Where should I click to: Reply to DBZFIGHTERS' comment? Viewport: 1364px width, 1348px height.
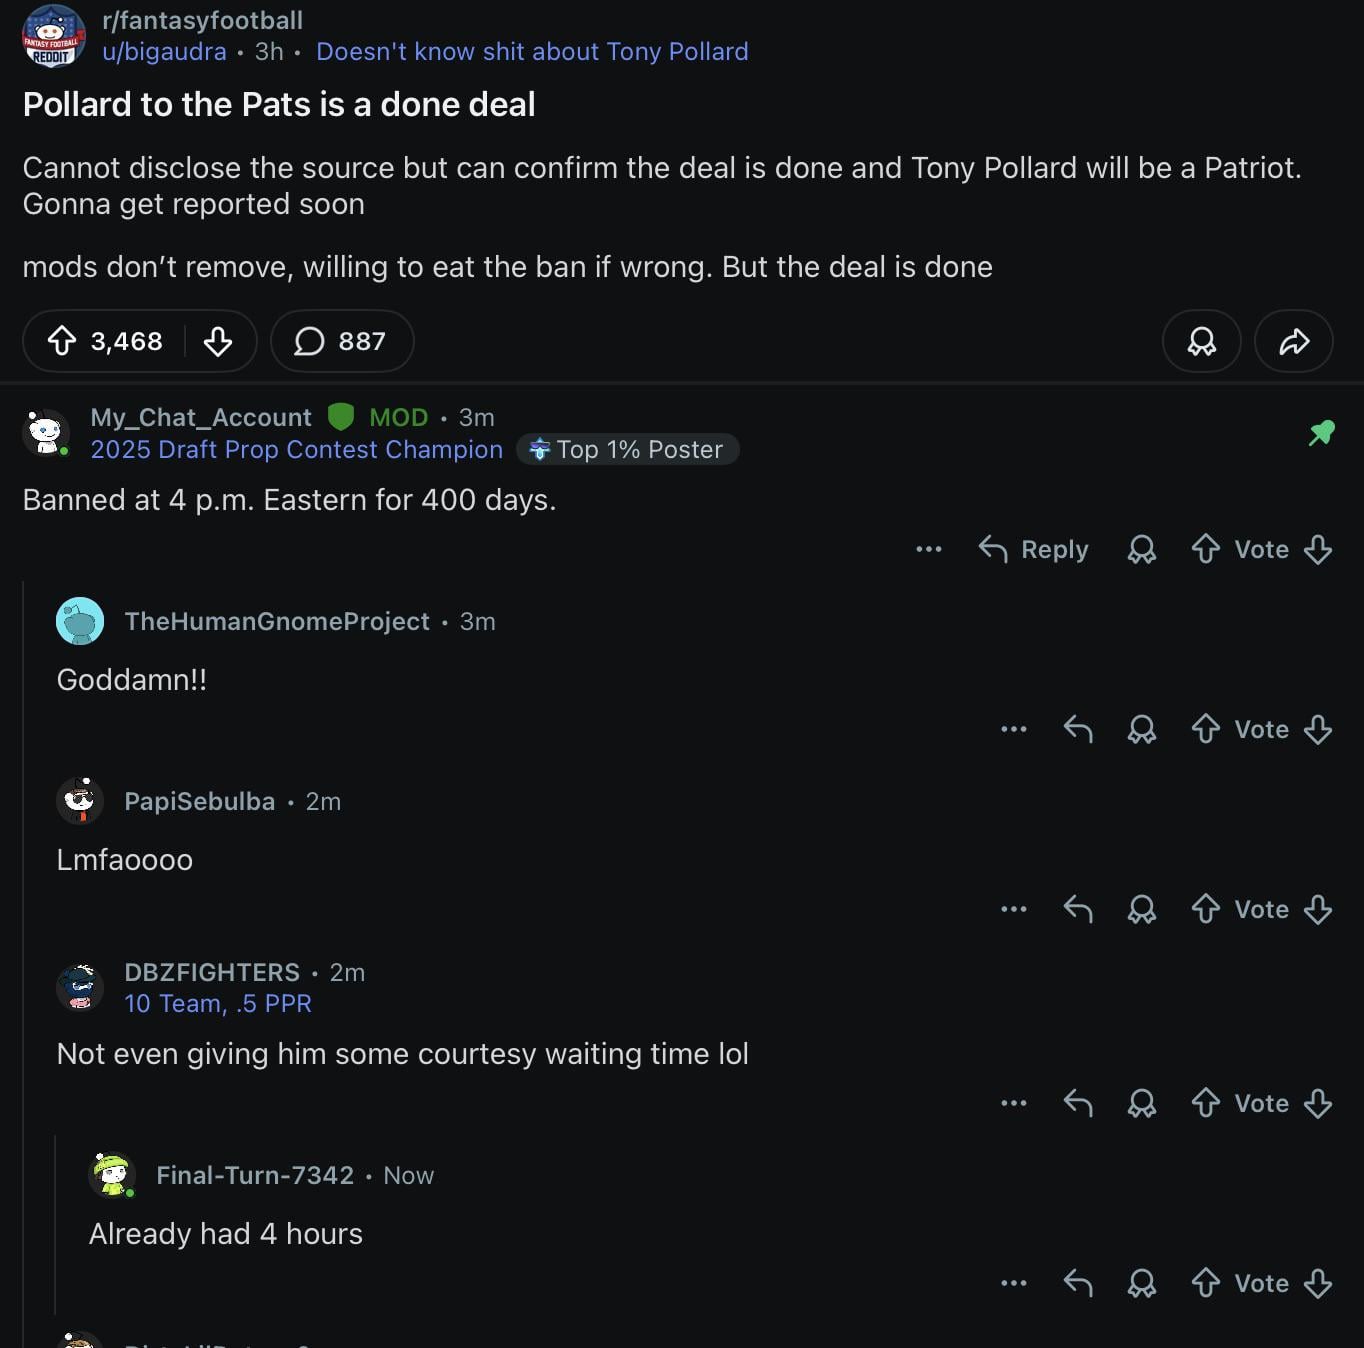[1078, 1103]
